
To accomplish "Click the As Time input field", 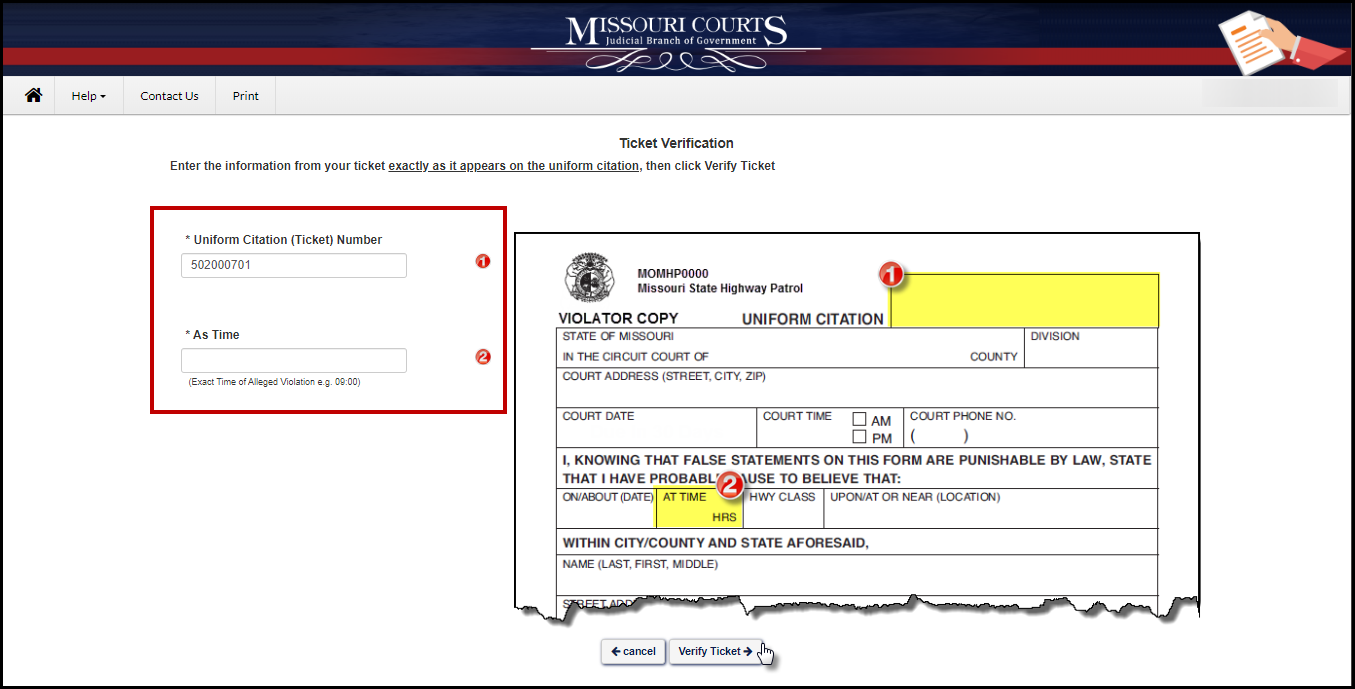I will [294, 360].
